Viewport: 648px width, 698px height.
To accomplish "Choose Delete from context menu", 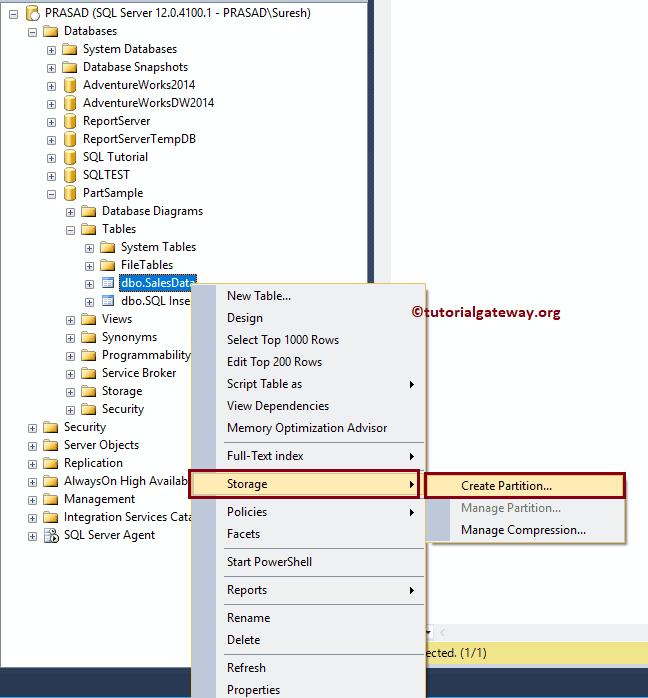I will click(x=309, y=640).
